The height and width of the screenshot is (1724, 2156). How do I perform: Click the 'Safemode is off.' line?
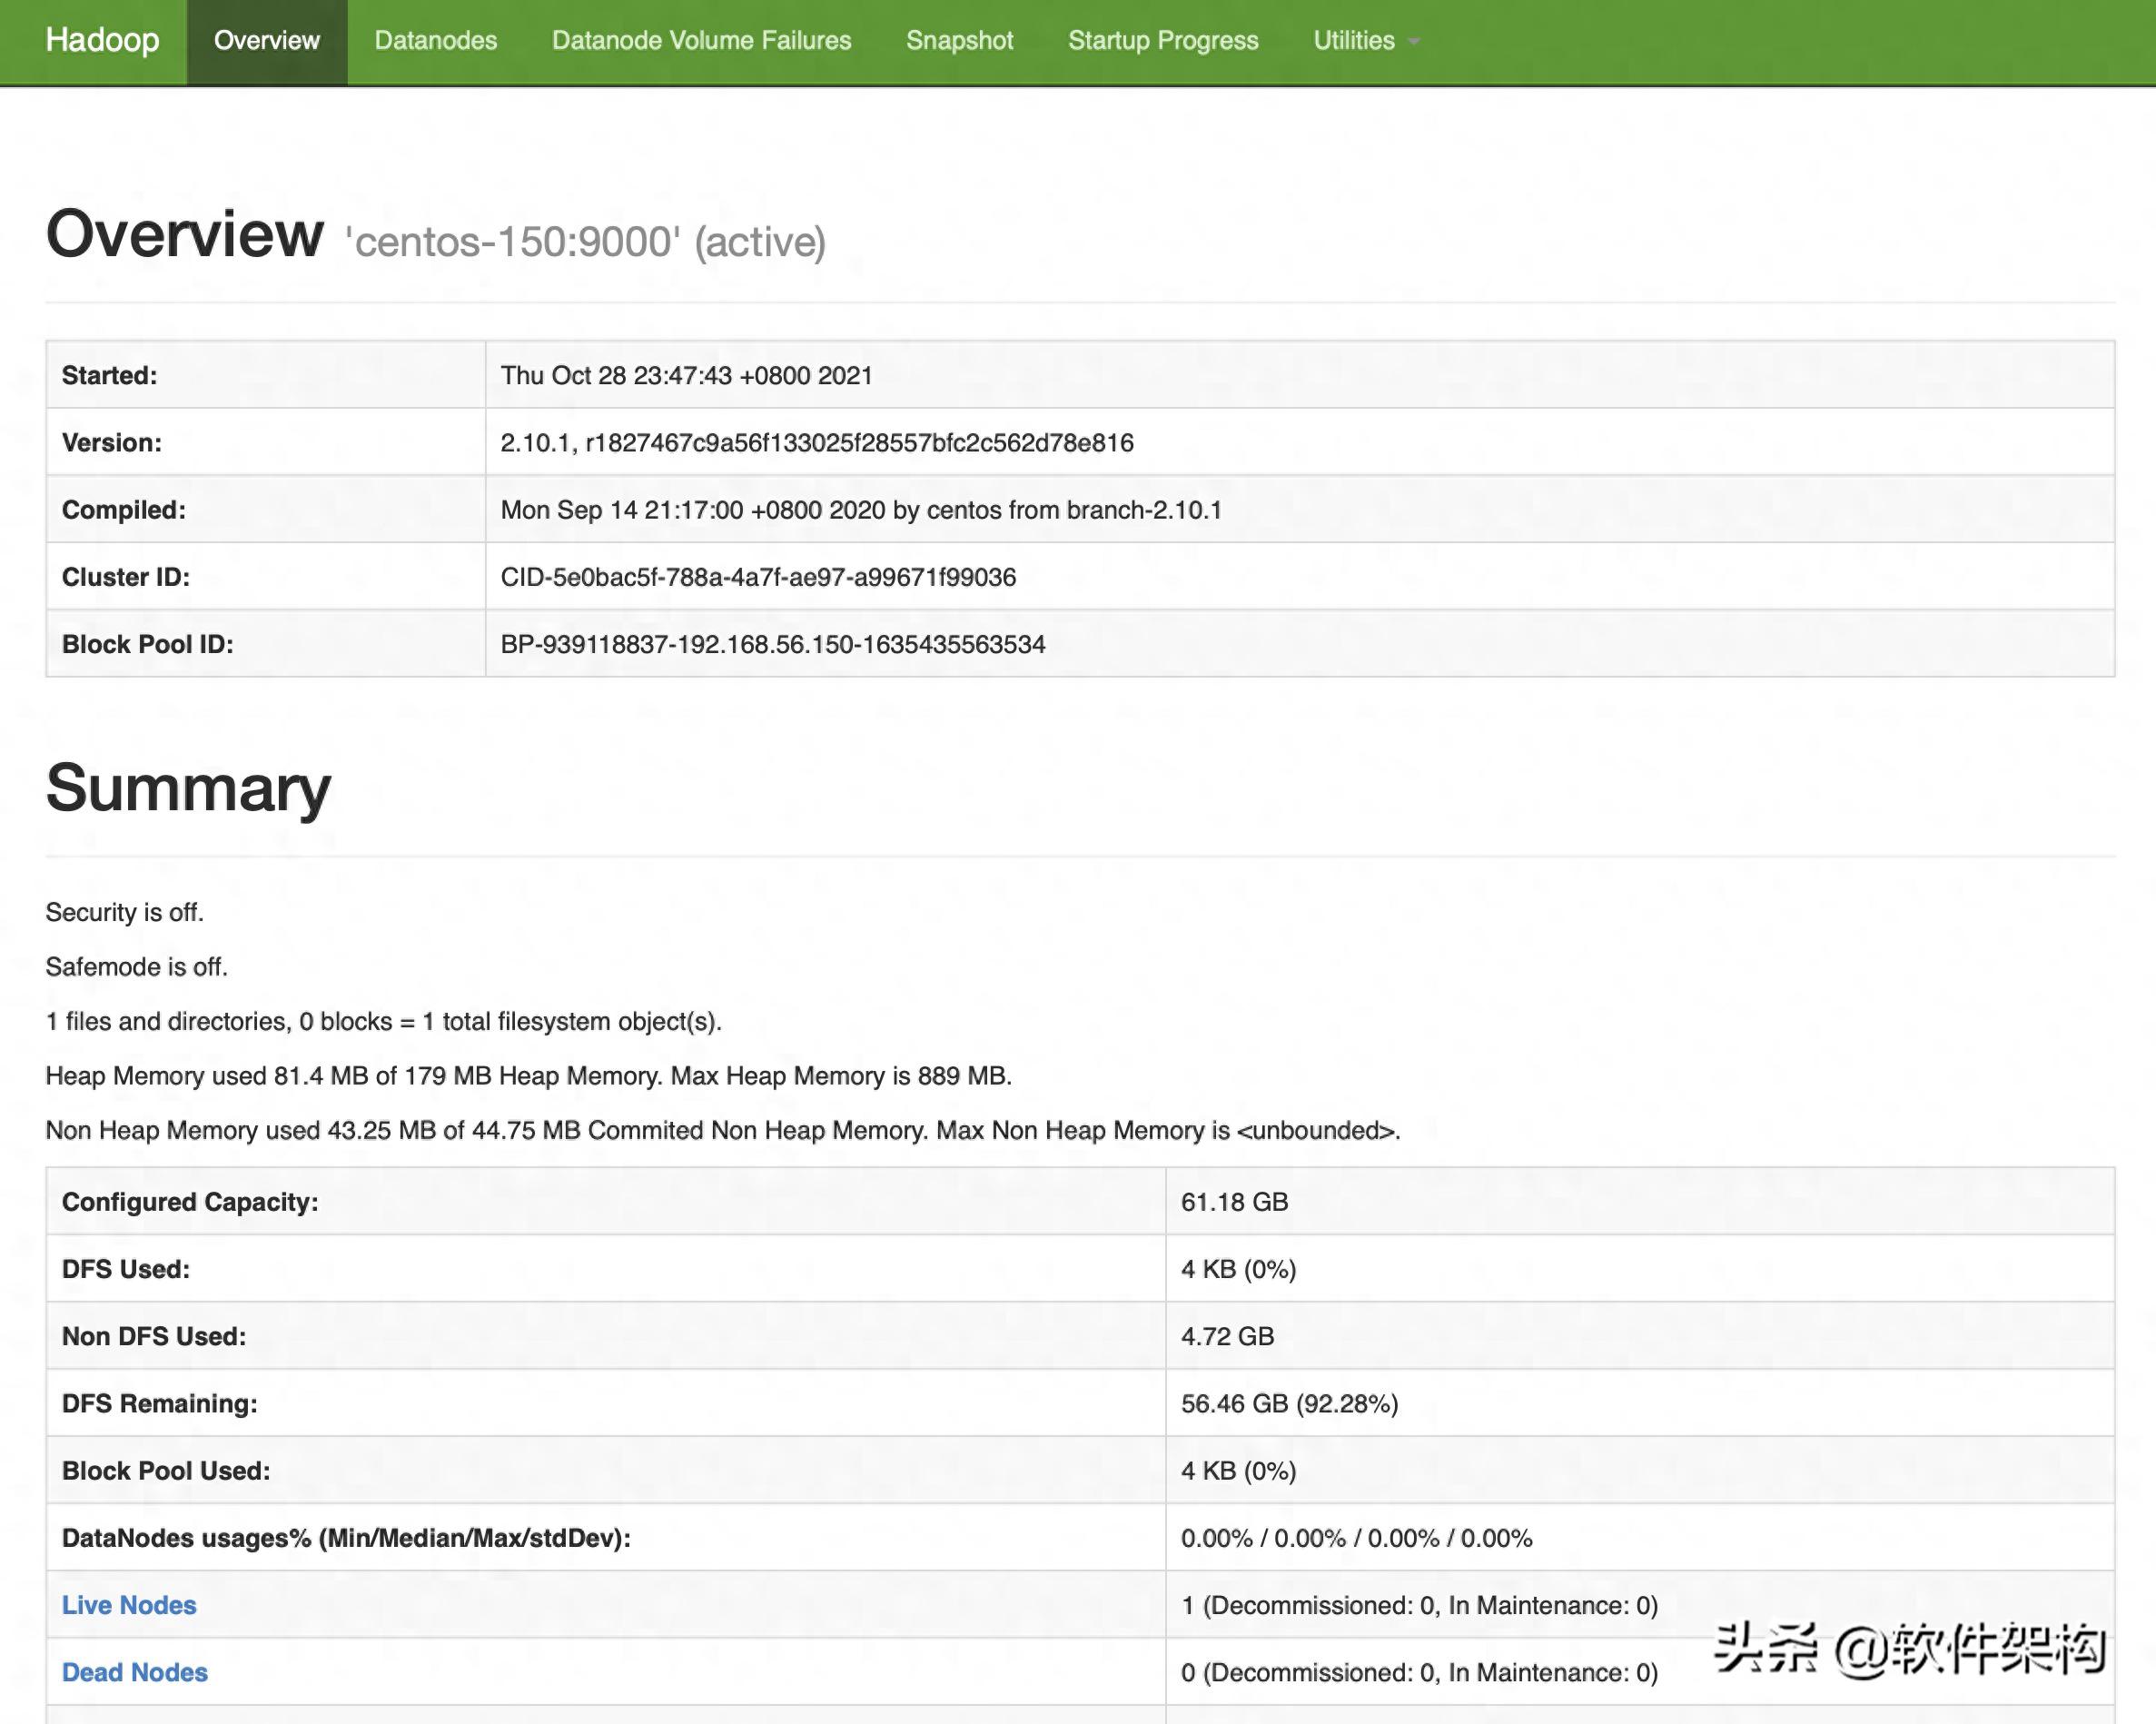pos(137,966)
